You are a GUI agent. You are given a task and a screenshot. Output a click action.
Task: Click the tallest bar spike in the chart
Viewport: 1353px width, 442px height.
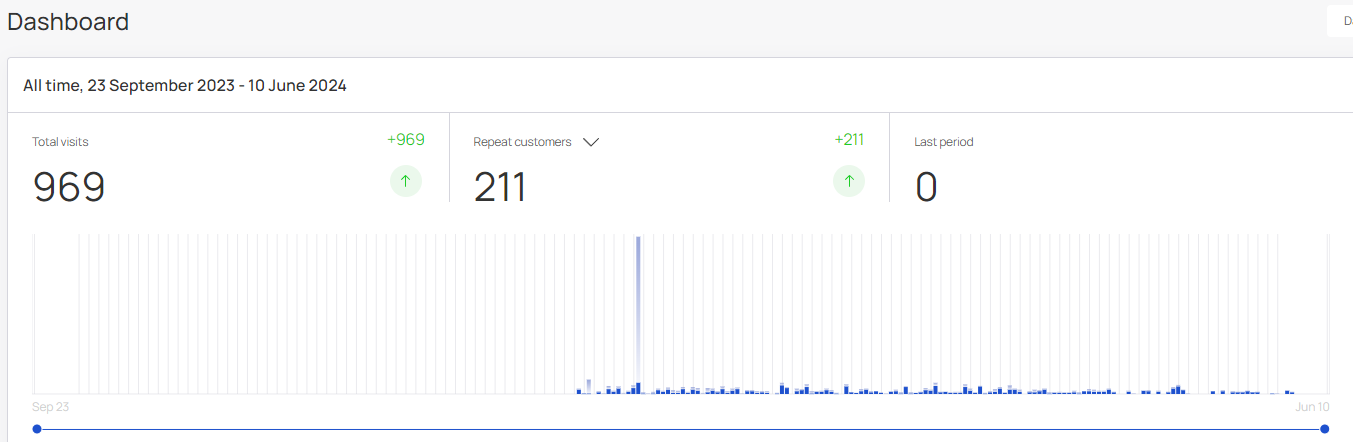coord(638,310)
